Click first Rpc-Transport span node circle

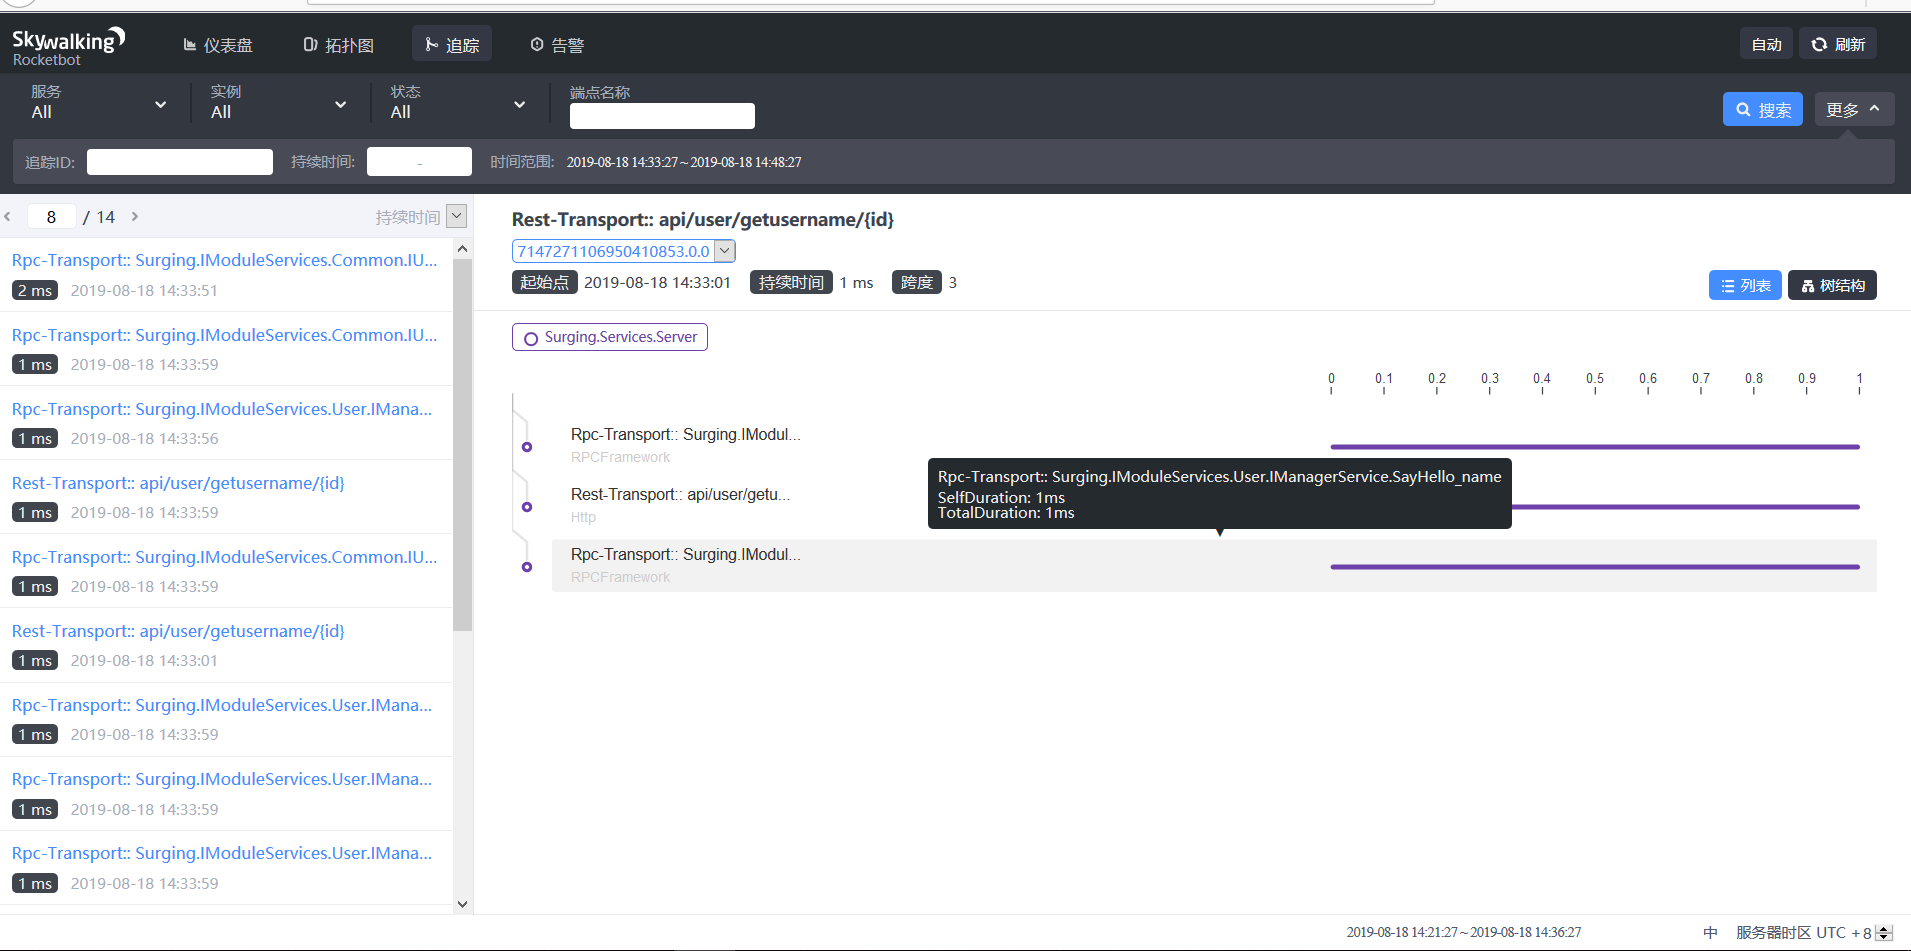coord(527,447)
